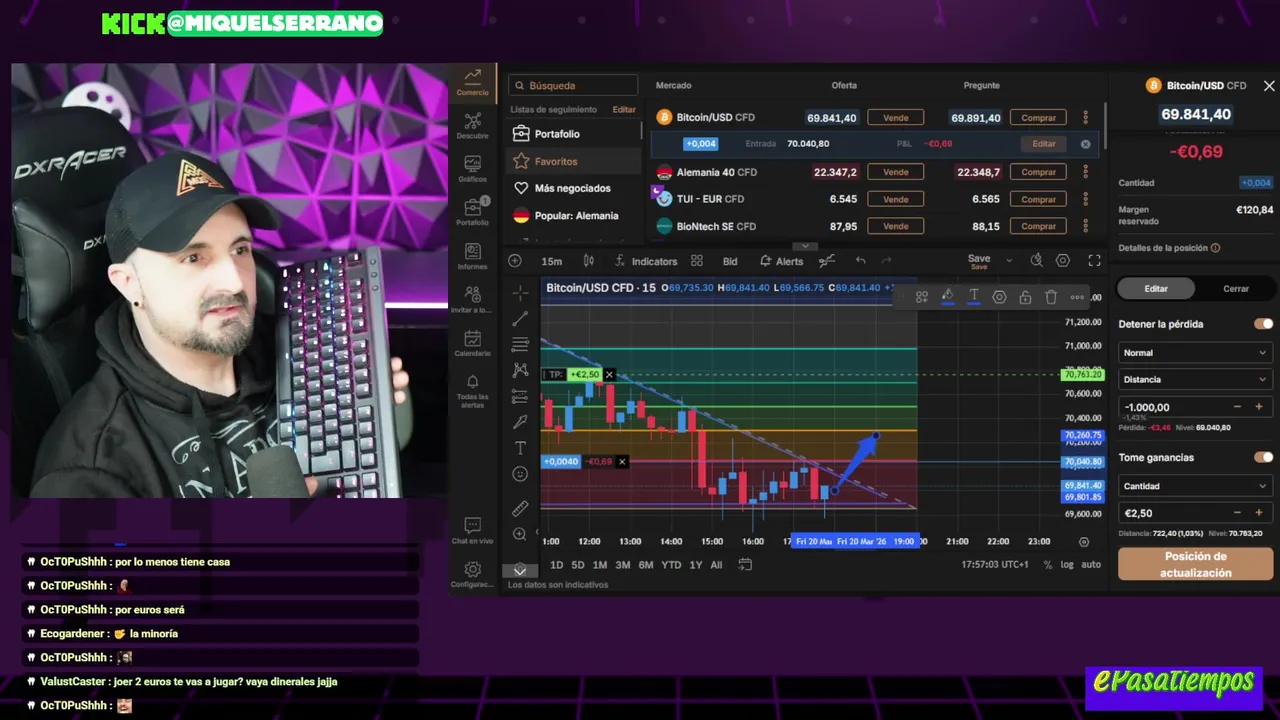Increase stop-loss distance with plus stepper

click(x=1258, y=407)
